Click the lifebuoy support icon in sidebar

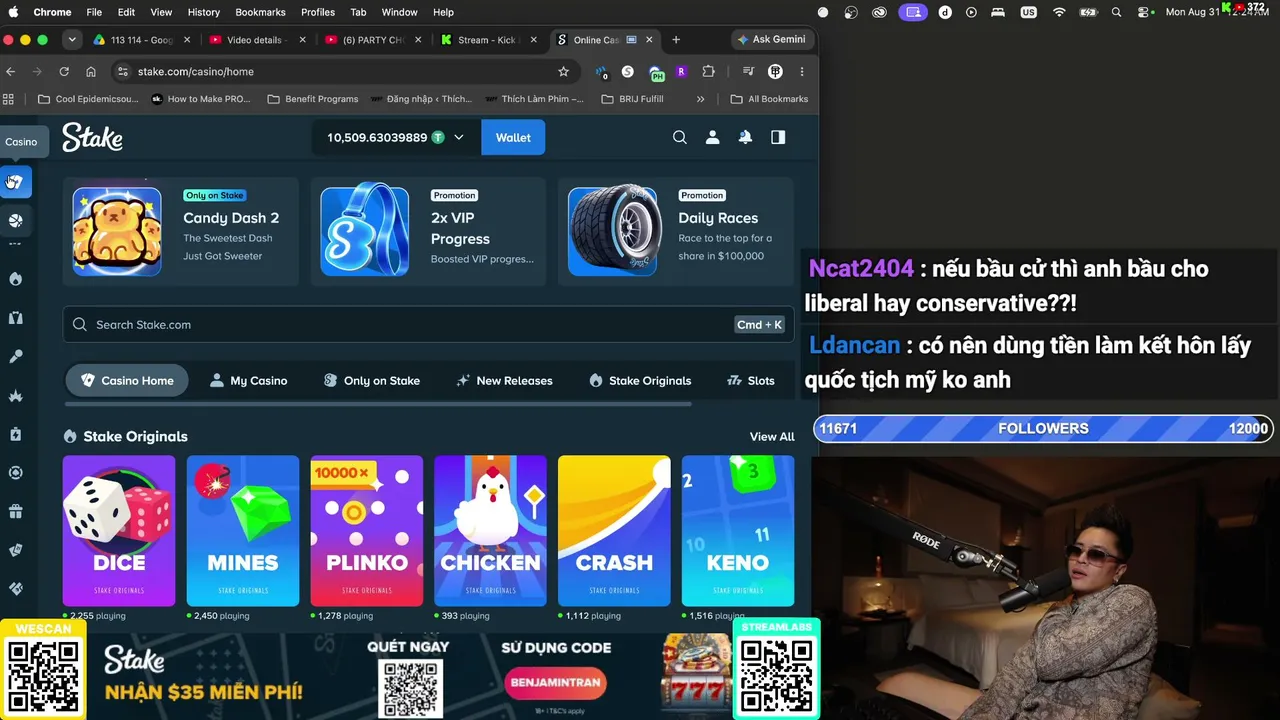click(x=16, y=472)
